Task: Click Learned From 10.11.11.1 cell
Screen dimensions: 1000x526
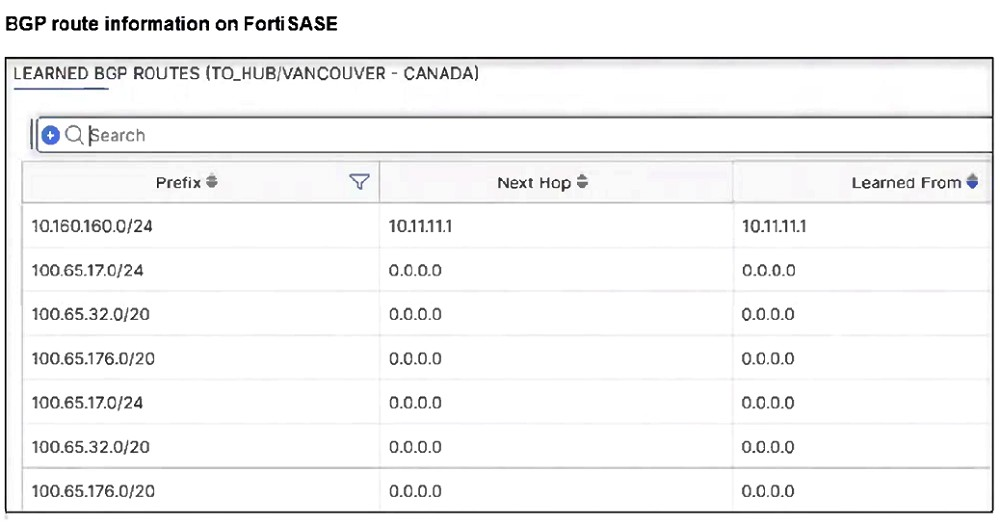Action: pos(774,227)
